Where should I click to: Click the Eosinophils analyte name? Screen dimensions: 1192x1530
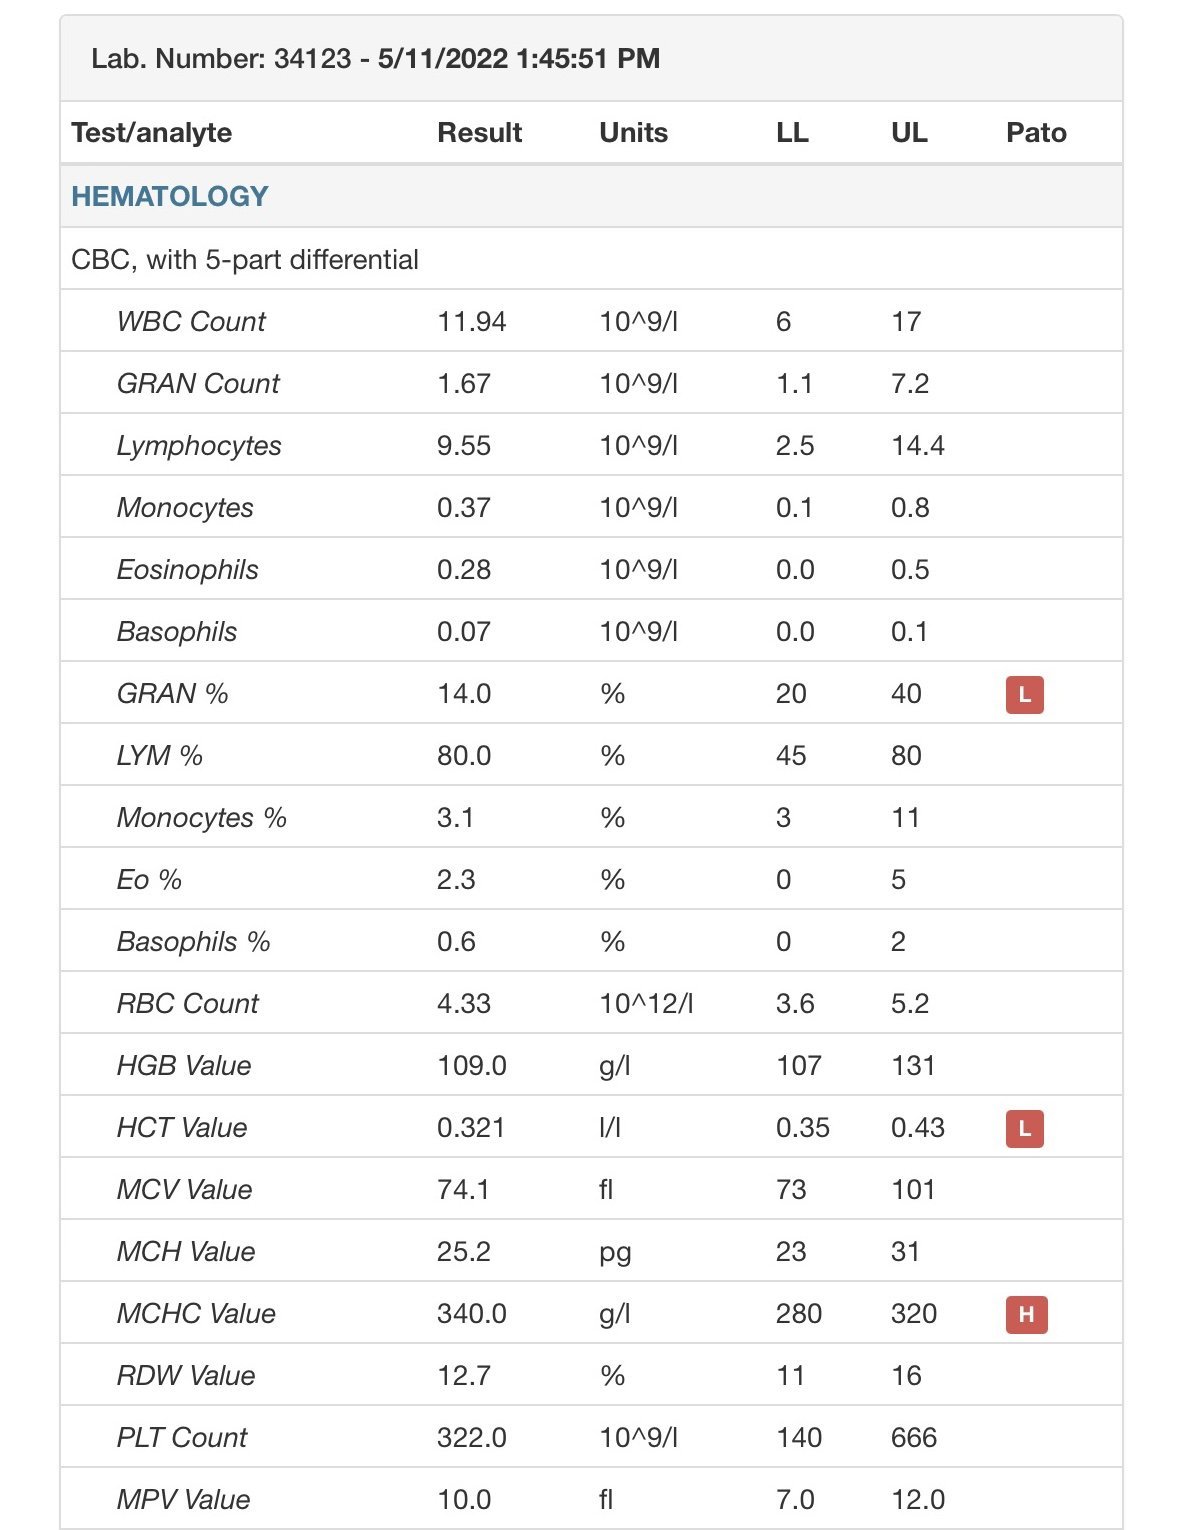(x=187, y=570)
